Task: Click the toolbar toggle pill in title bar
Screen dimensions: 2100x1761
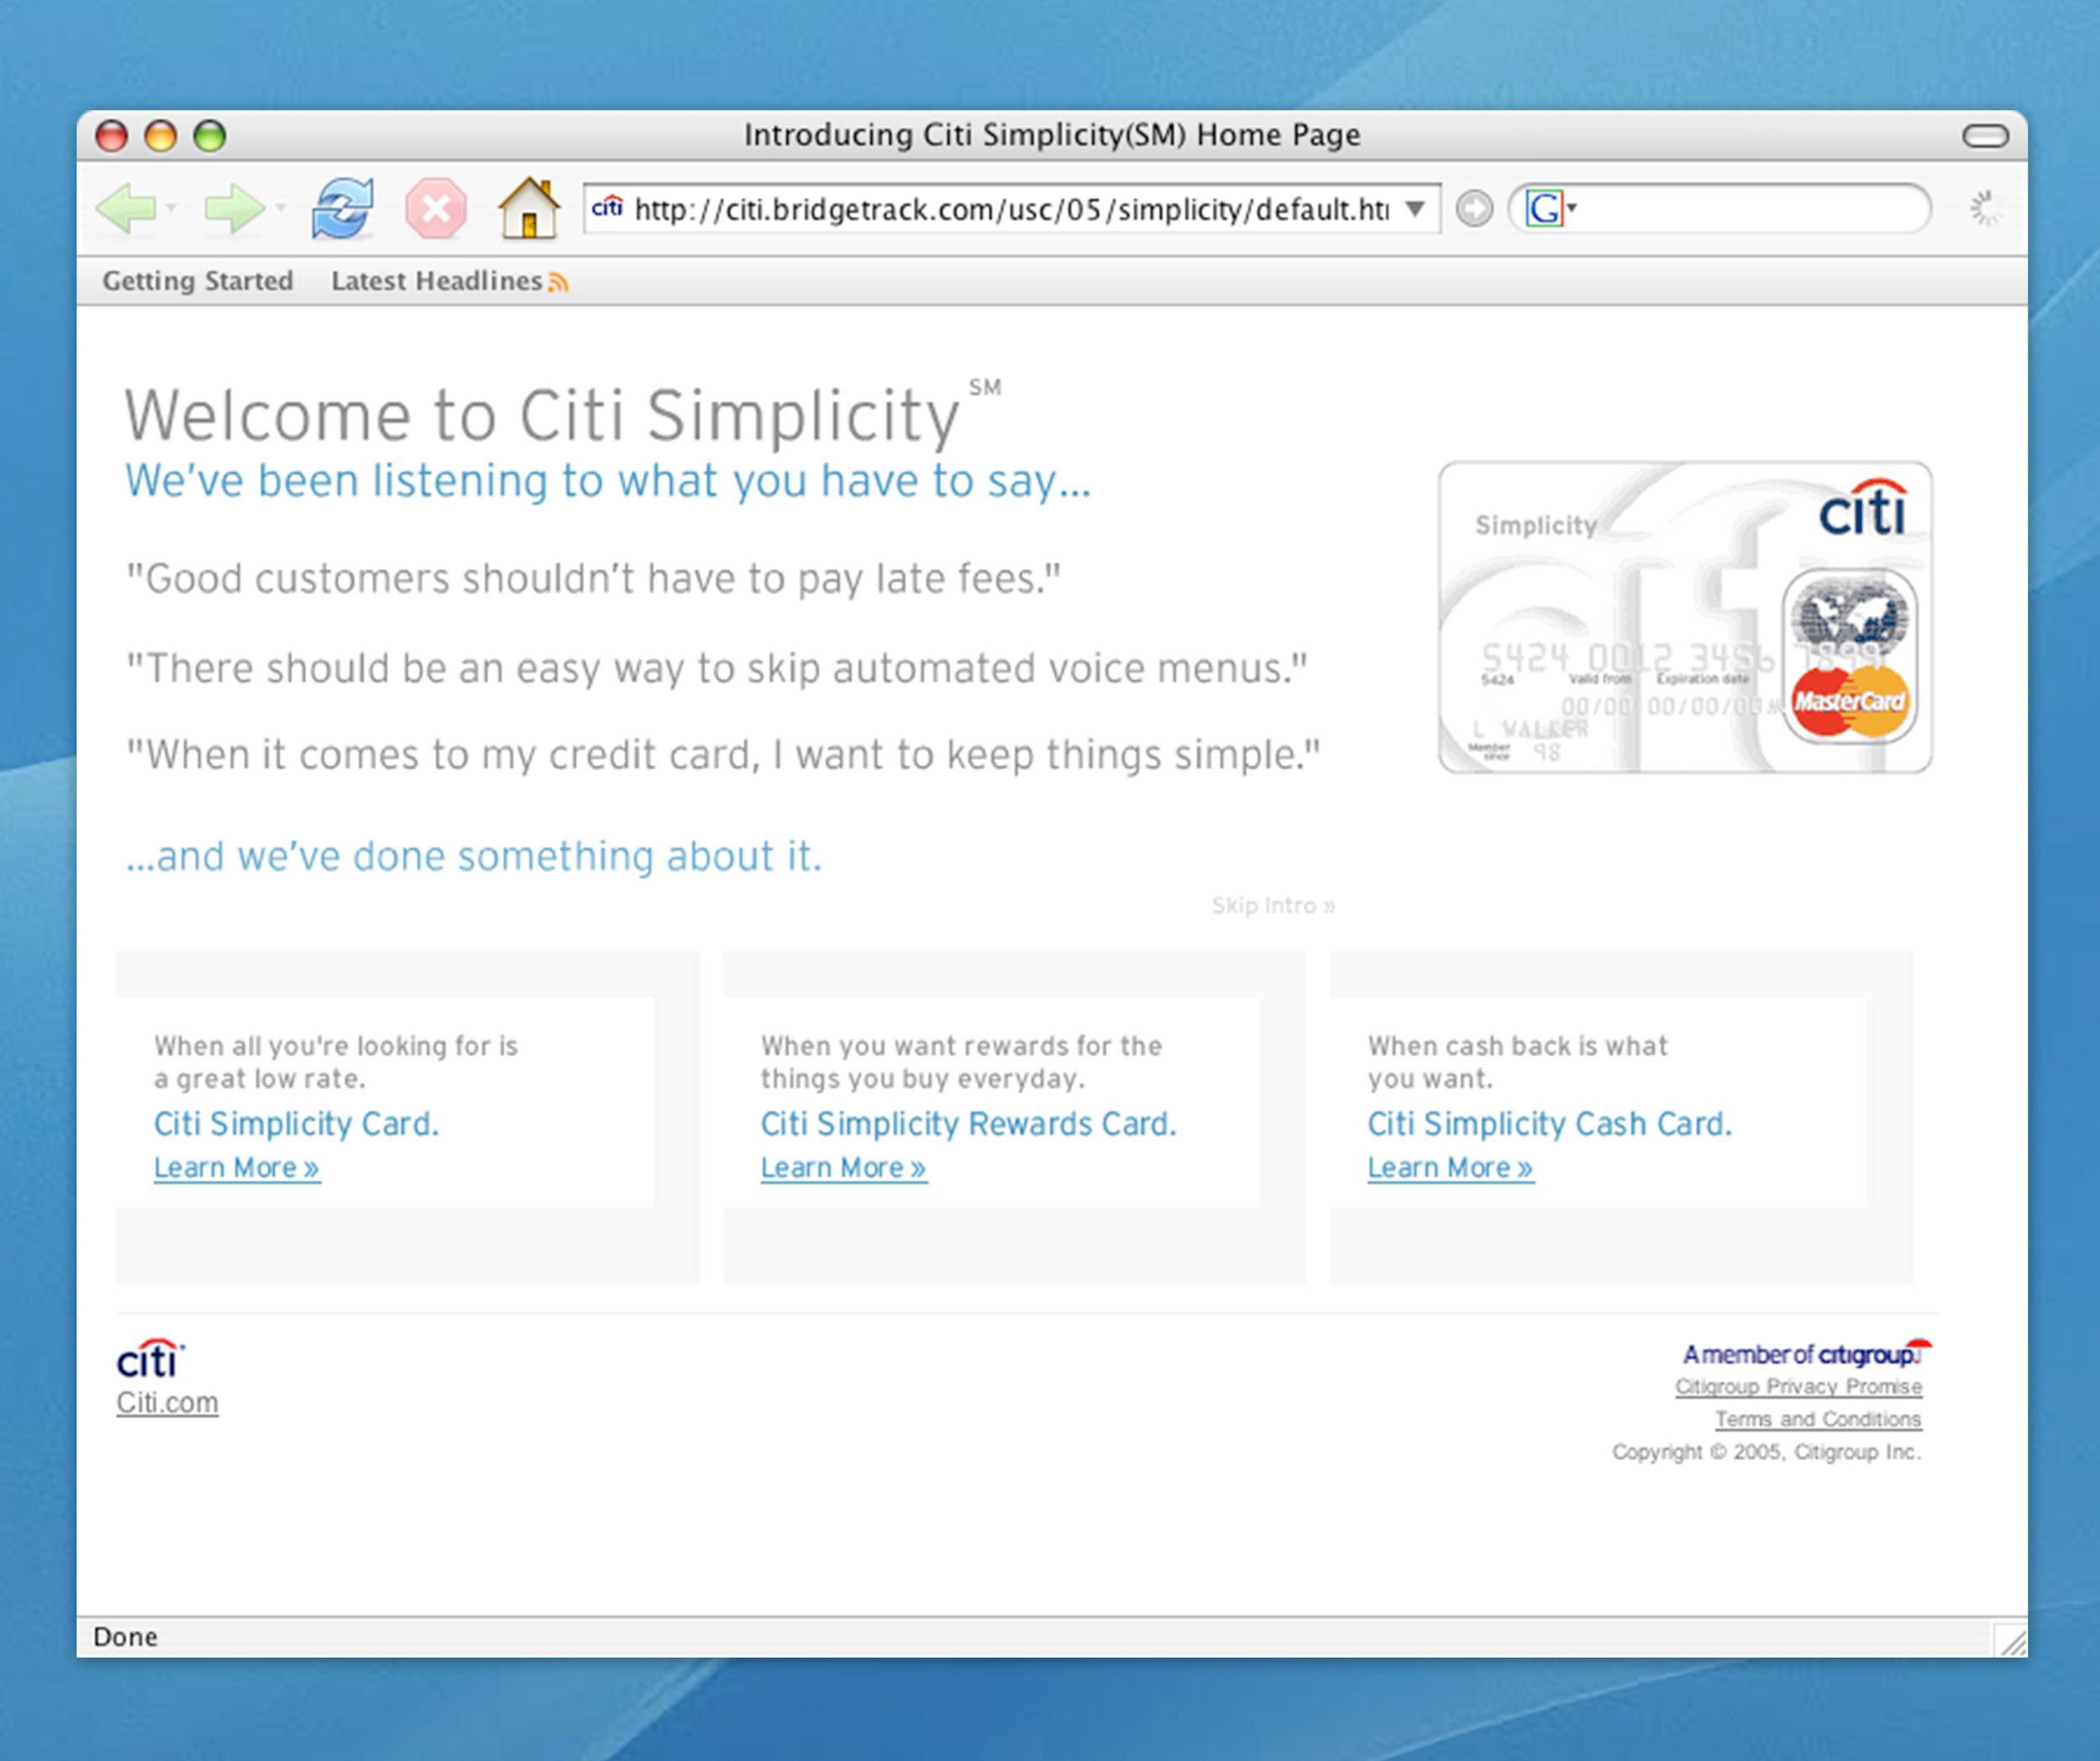Action: [1985, 136]
